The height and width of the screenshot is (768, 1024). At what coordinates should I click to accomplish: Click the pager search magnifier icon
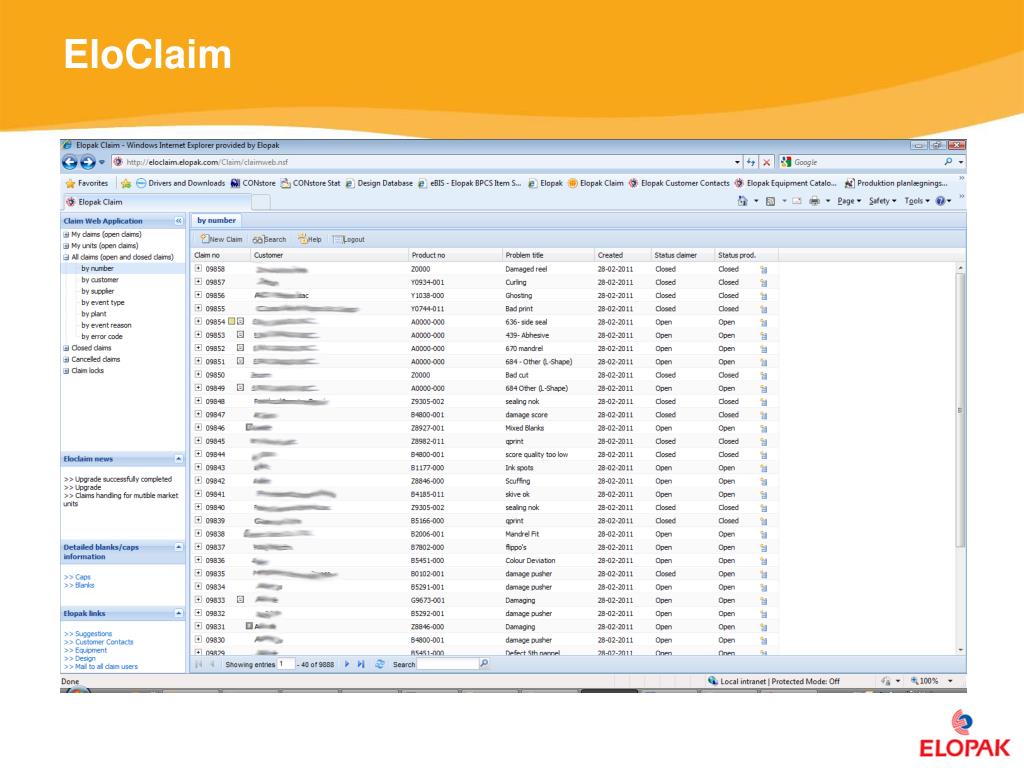484,664
